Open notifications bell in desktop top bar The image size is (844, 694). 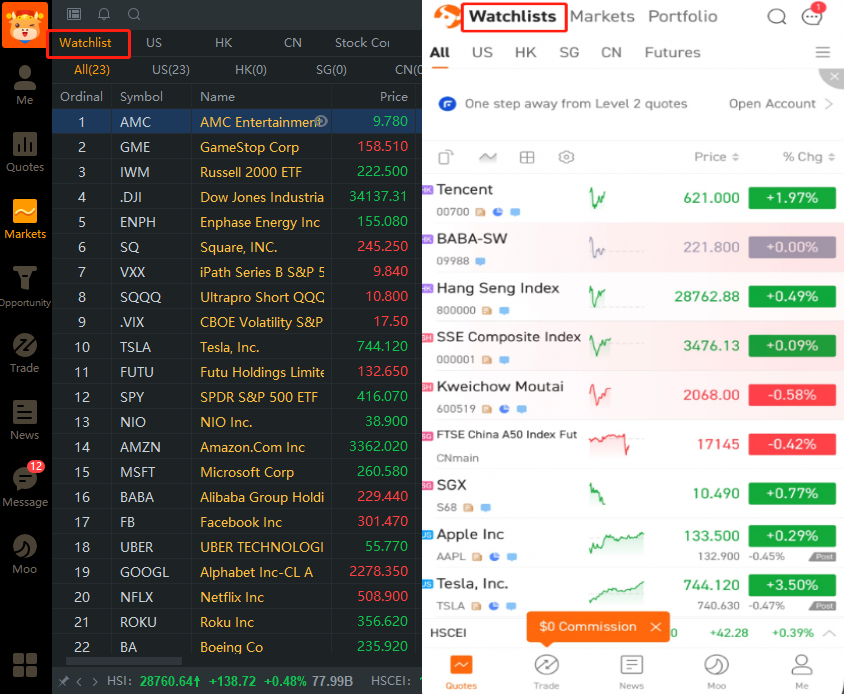(x=104, y=14)
